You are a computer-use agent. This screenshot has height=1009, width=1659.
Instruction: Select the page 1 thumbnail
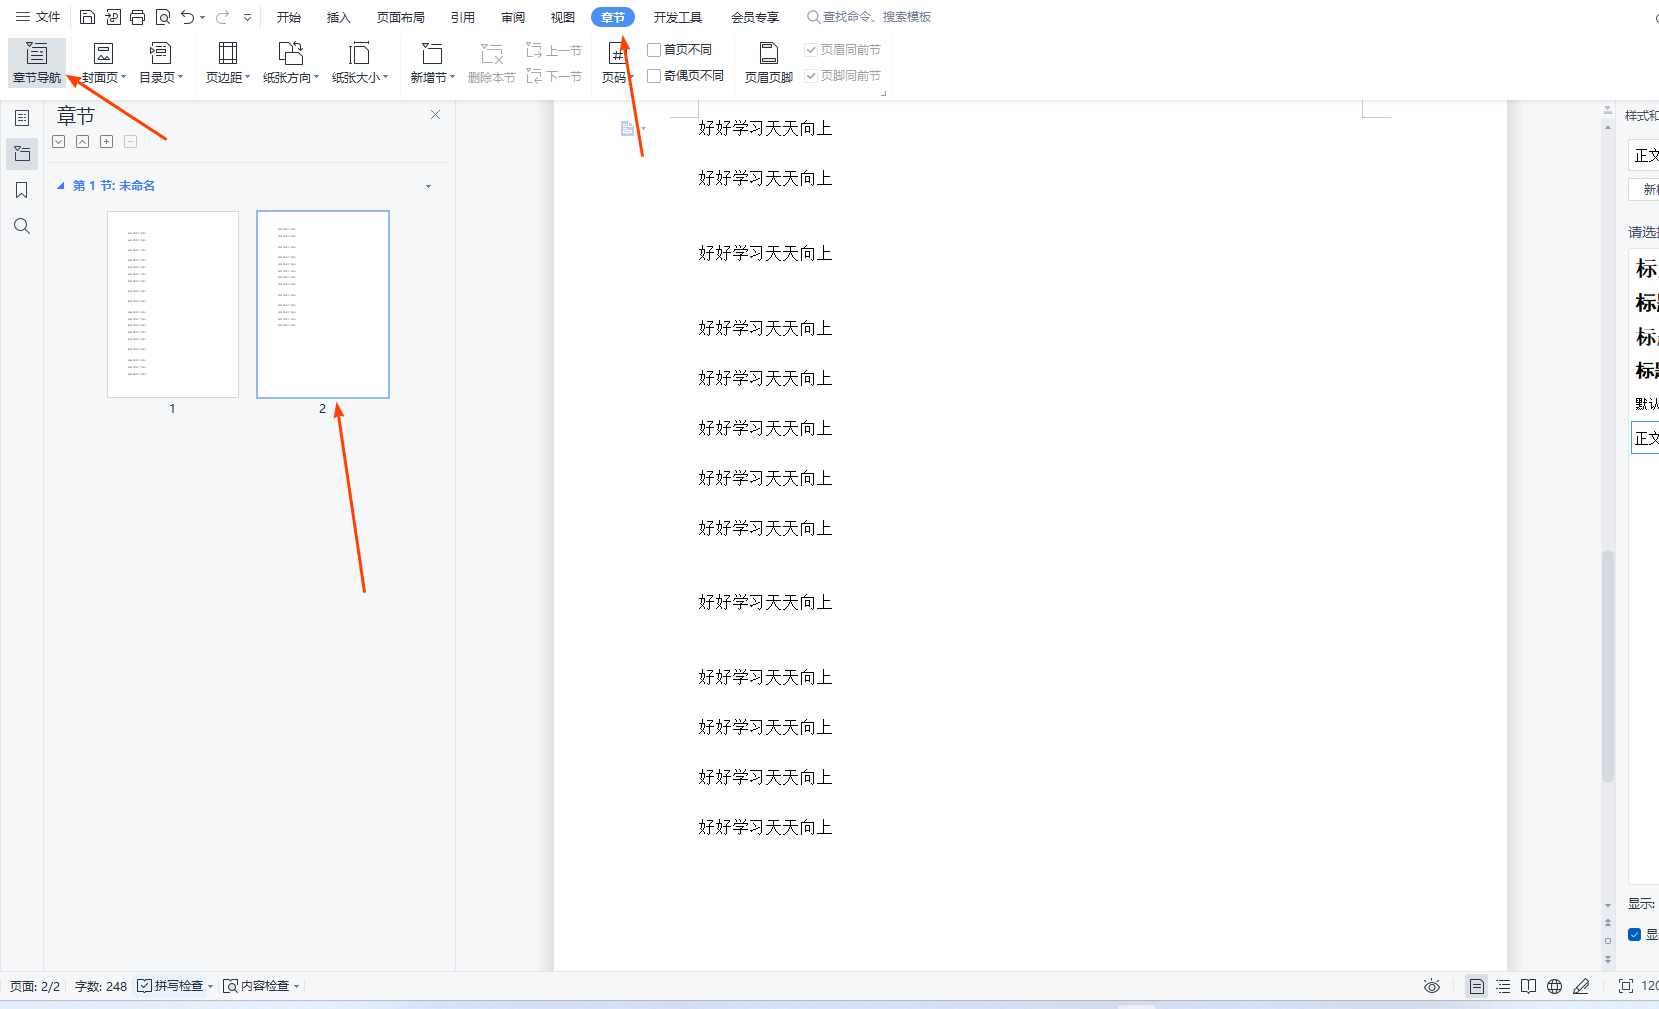click(173, 304)
